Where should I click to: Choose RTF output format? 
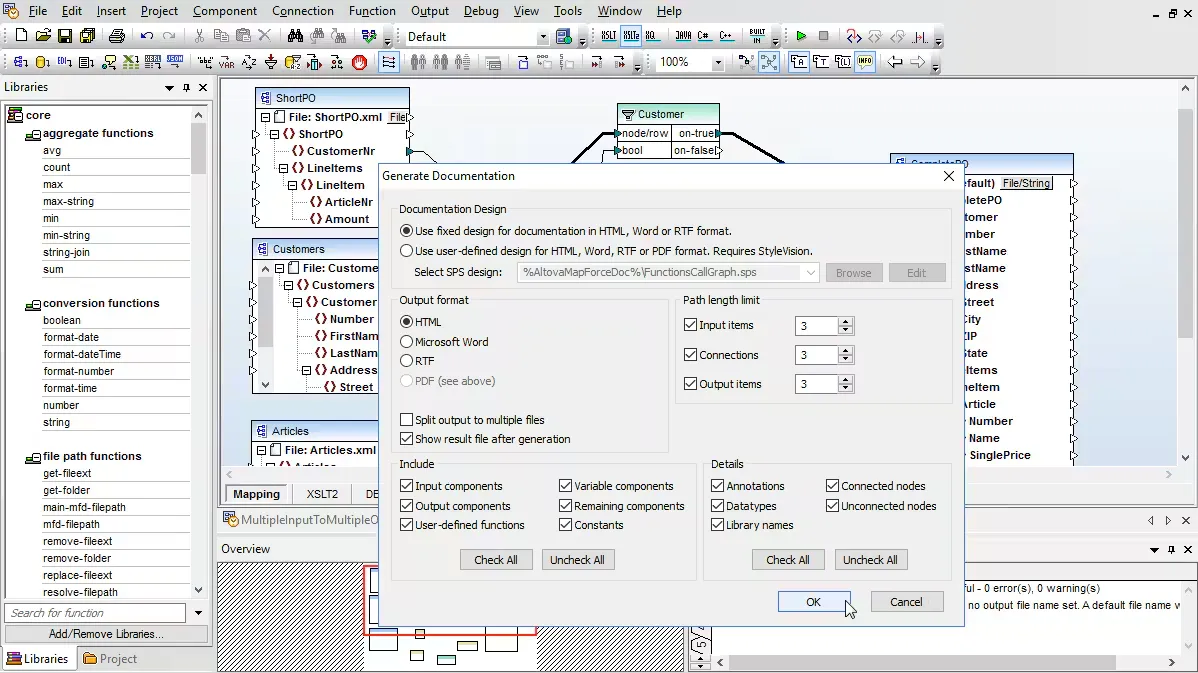click(x=406, y=361)
